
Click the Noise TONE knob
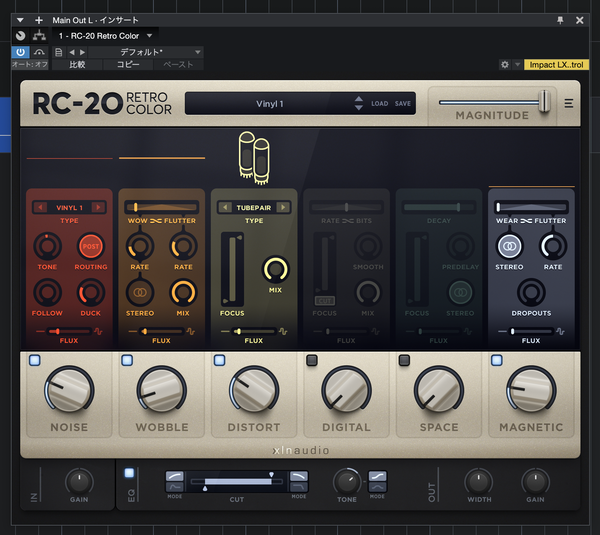tap(47, 246)
